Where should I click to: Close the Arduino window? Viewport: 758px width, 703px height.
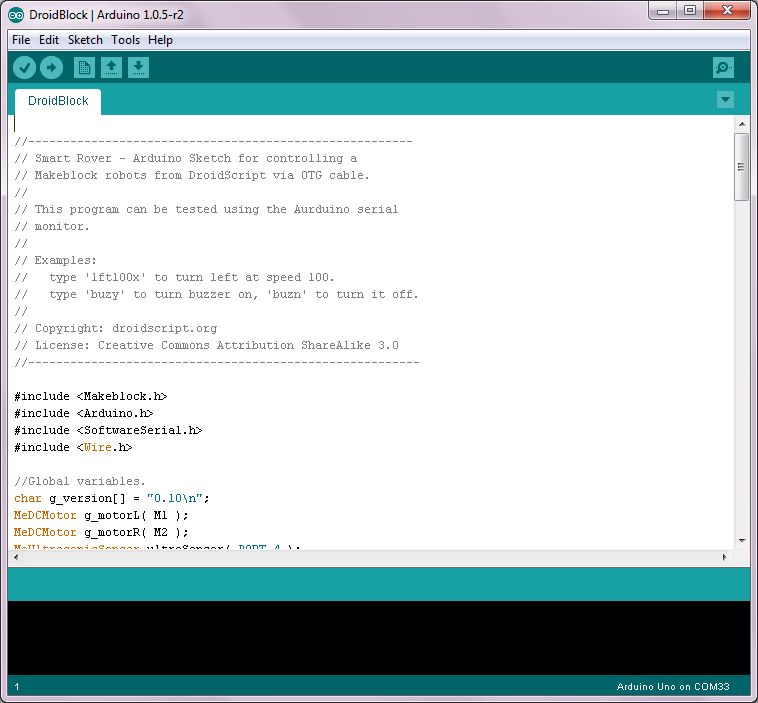coord(727,11)
